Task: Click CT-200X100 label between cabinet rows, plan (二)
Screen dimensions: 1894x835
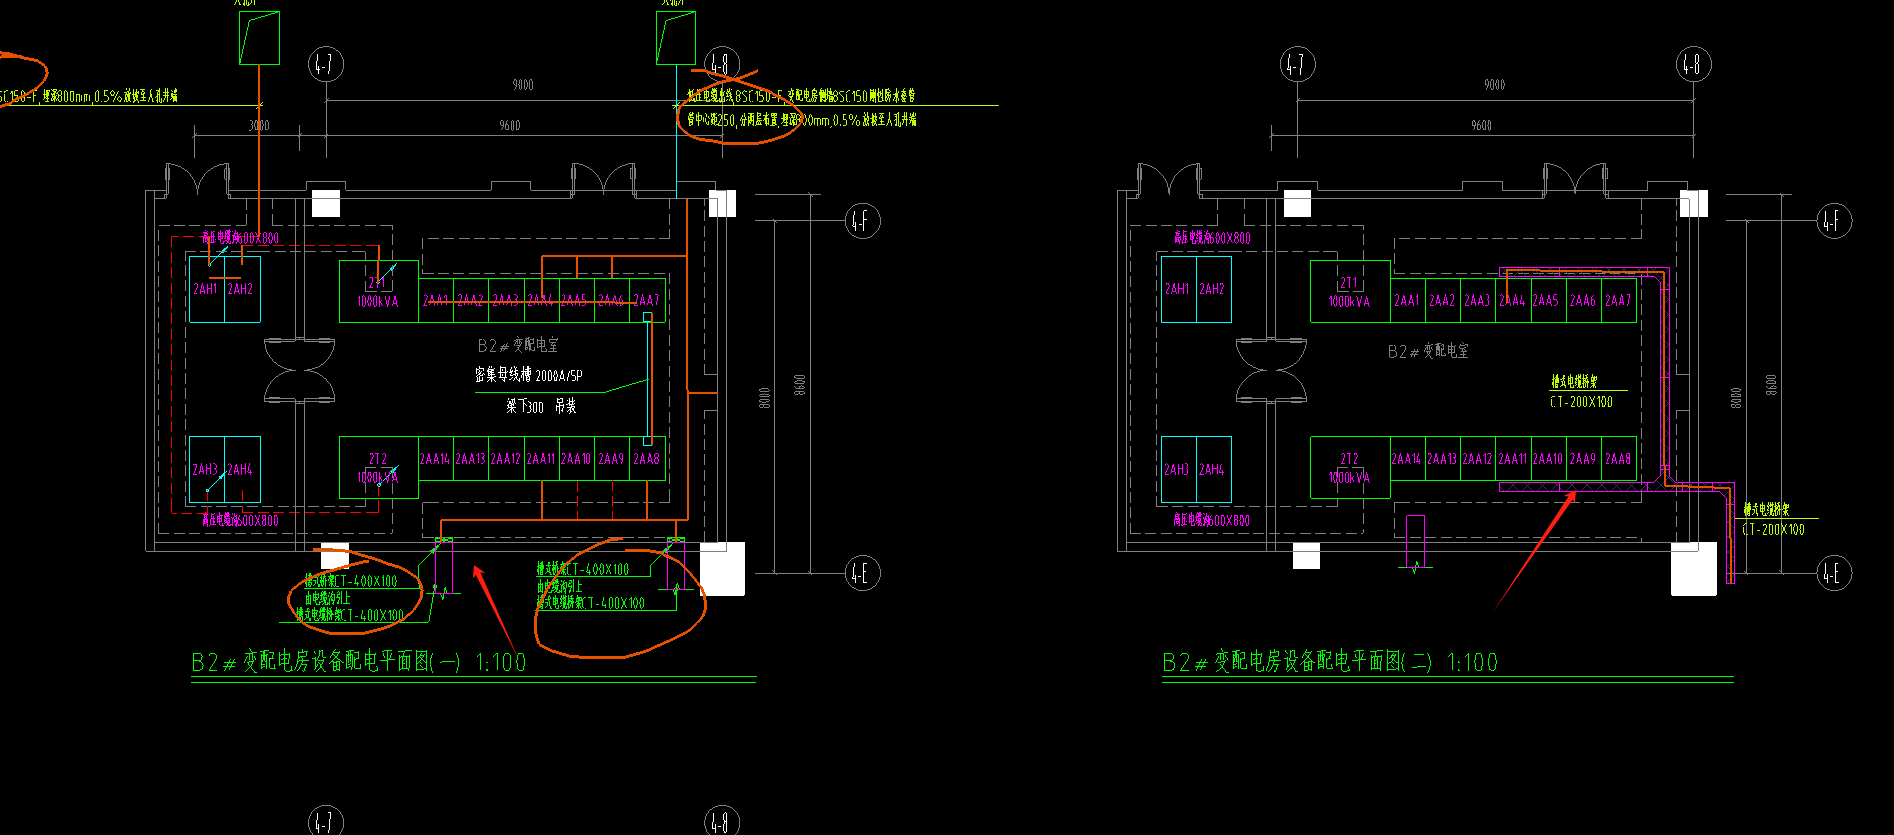Action: tap(1581, 402)
